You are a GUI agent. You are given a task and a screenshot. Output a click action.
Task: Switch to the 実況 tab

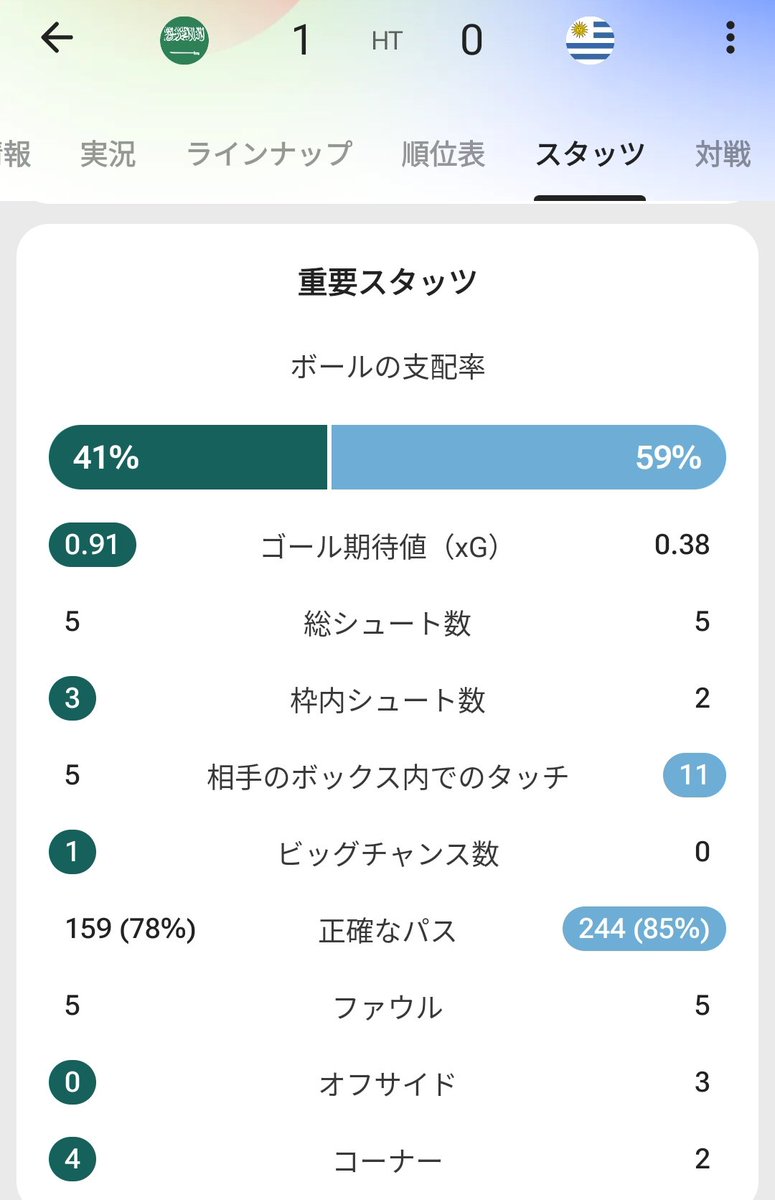pos(108,154)
